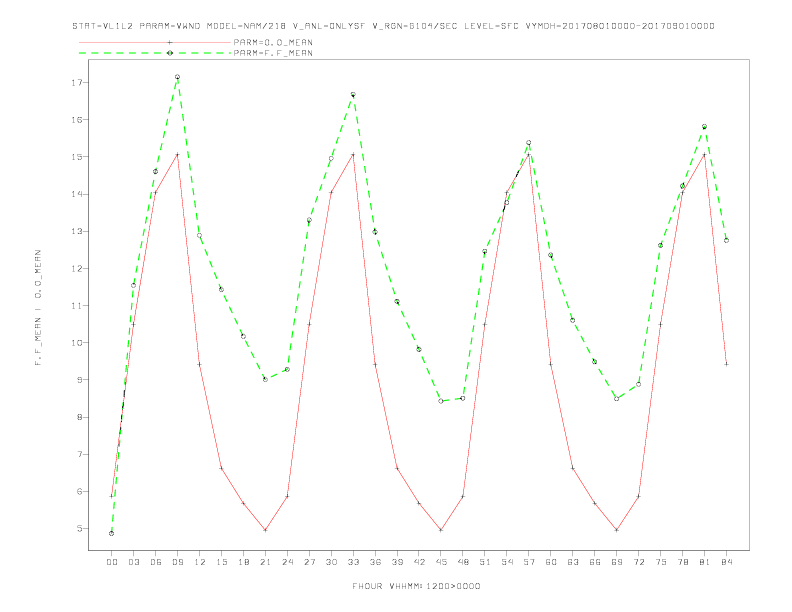The height and width of the screenshot is (612, 792).
Task: Click y-axis tick label 17
Action: 77,82
